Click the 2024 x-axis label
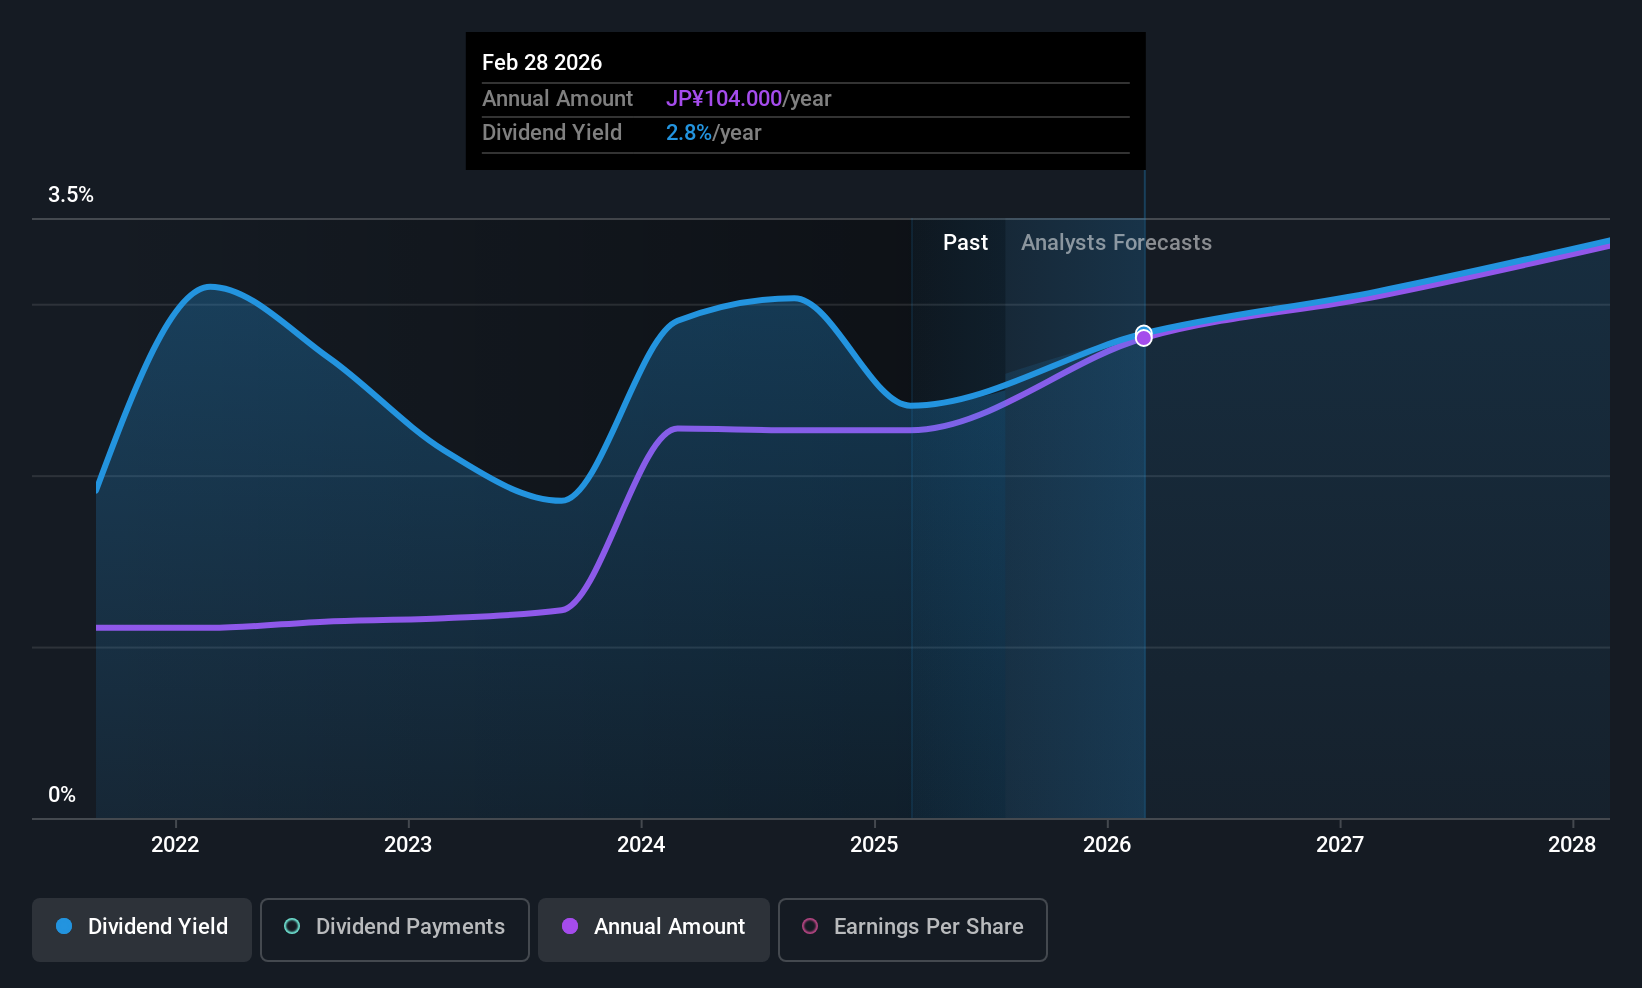Screen dimensions: 1642x988 [641, 845]
